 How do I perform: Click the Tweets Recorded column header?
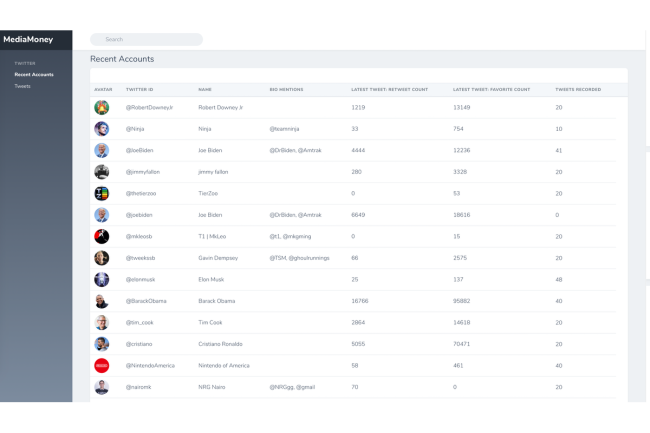[x=578, y=89]
